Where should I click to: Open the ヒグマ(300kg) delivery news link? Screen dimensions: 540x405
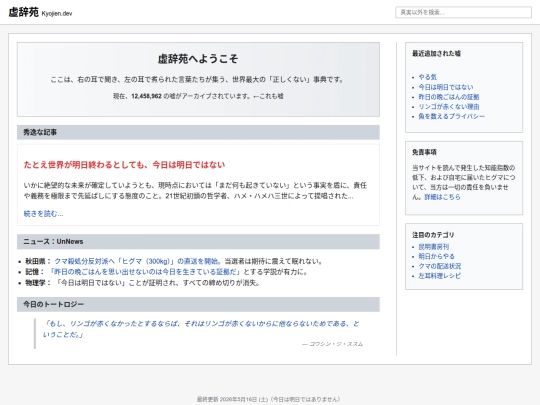point(138,261)
